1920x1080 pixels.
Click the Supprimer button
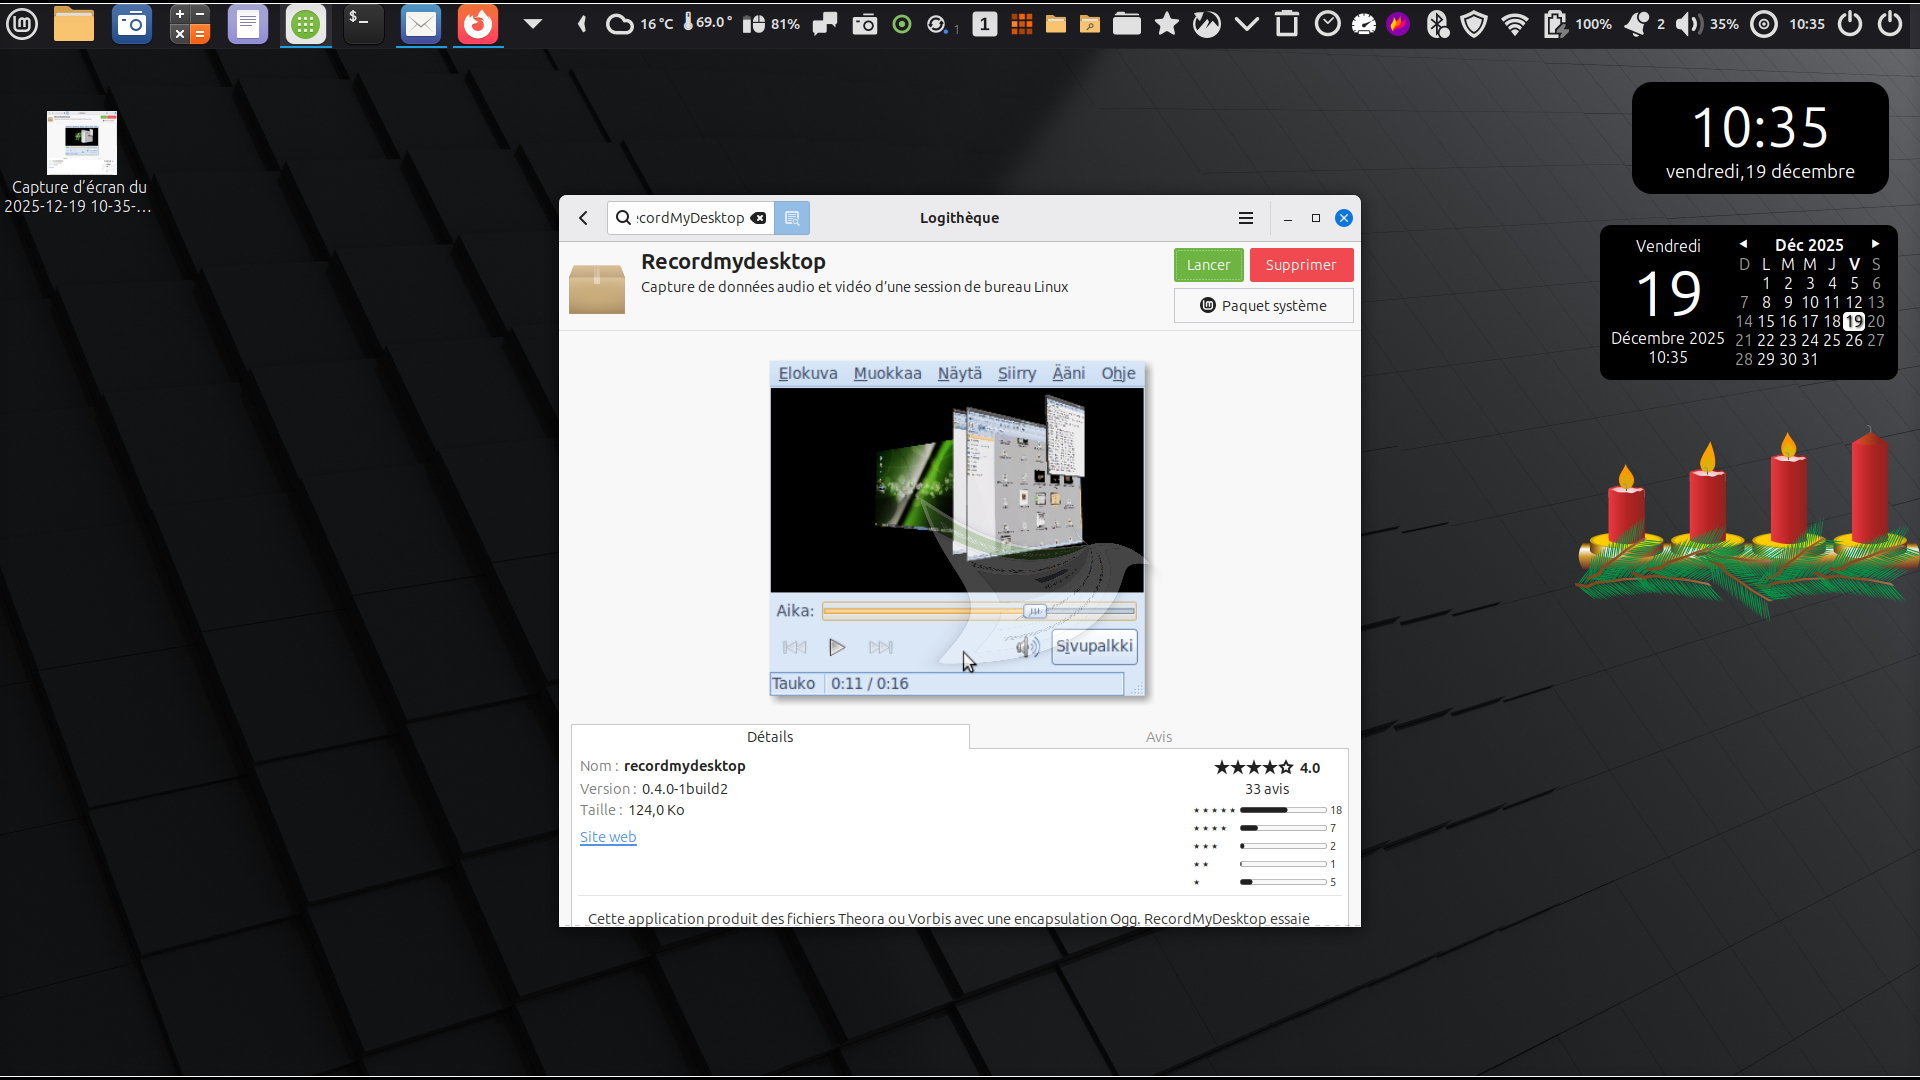1300,265
